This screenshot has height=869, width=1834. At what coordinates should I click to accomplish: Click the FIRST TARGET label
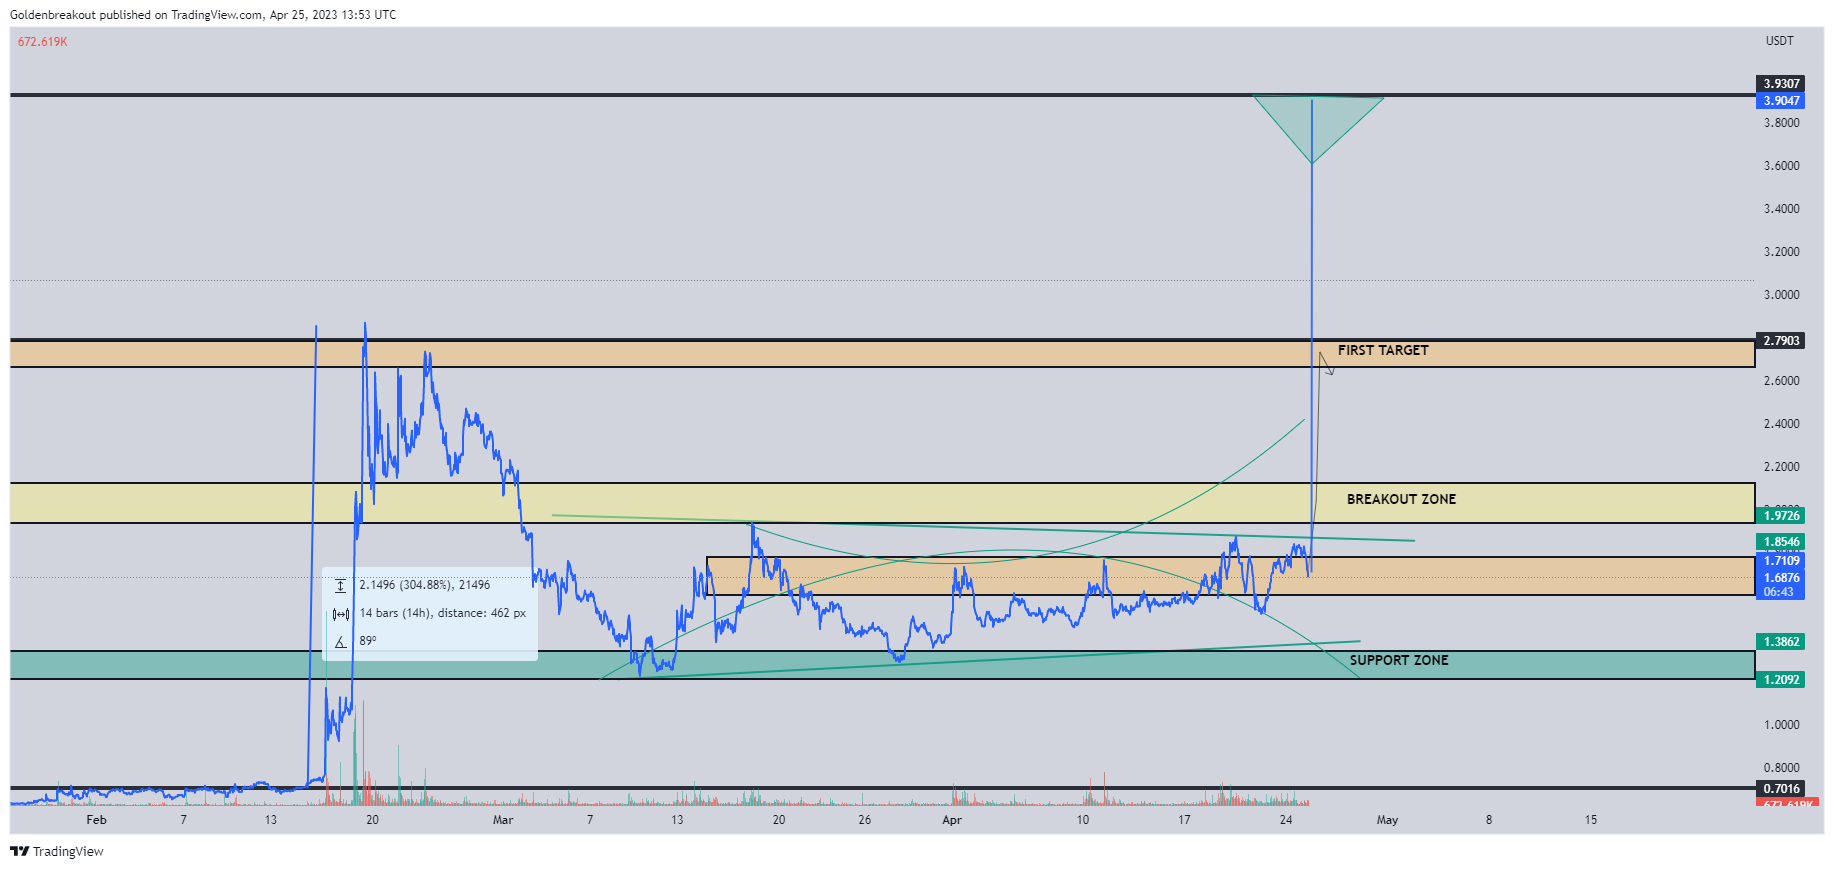(x=1383, y=350)
